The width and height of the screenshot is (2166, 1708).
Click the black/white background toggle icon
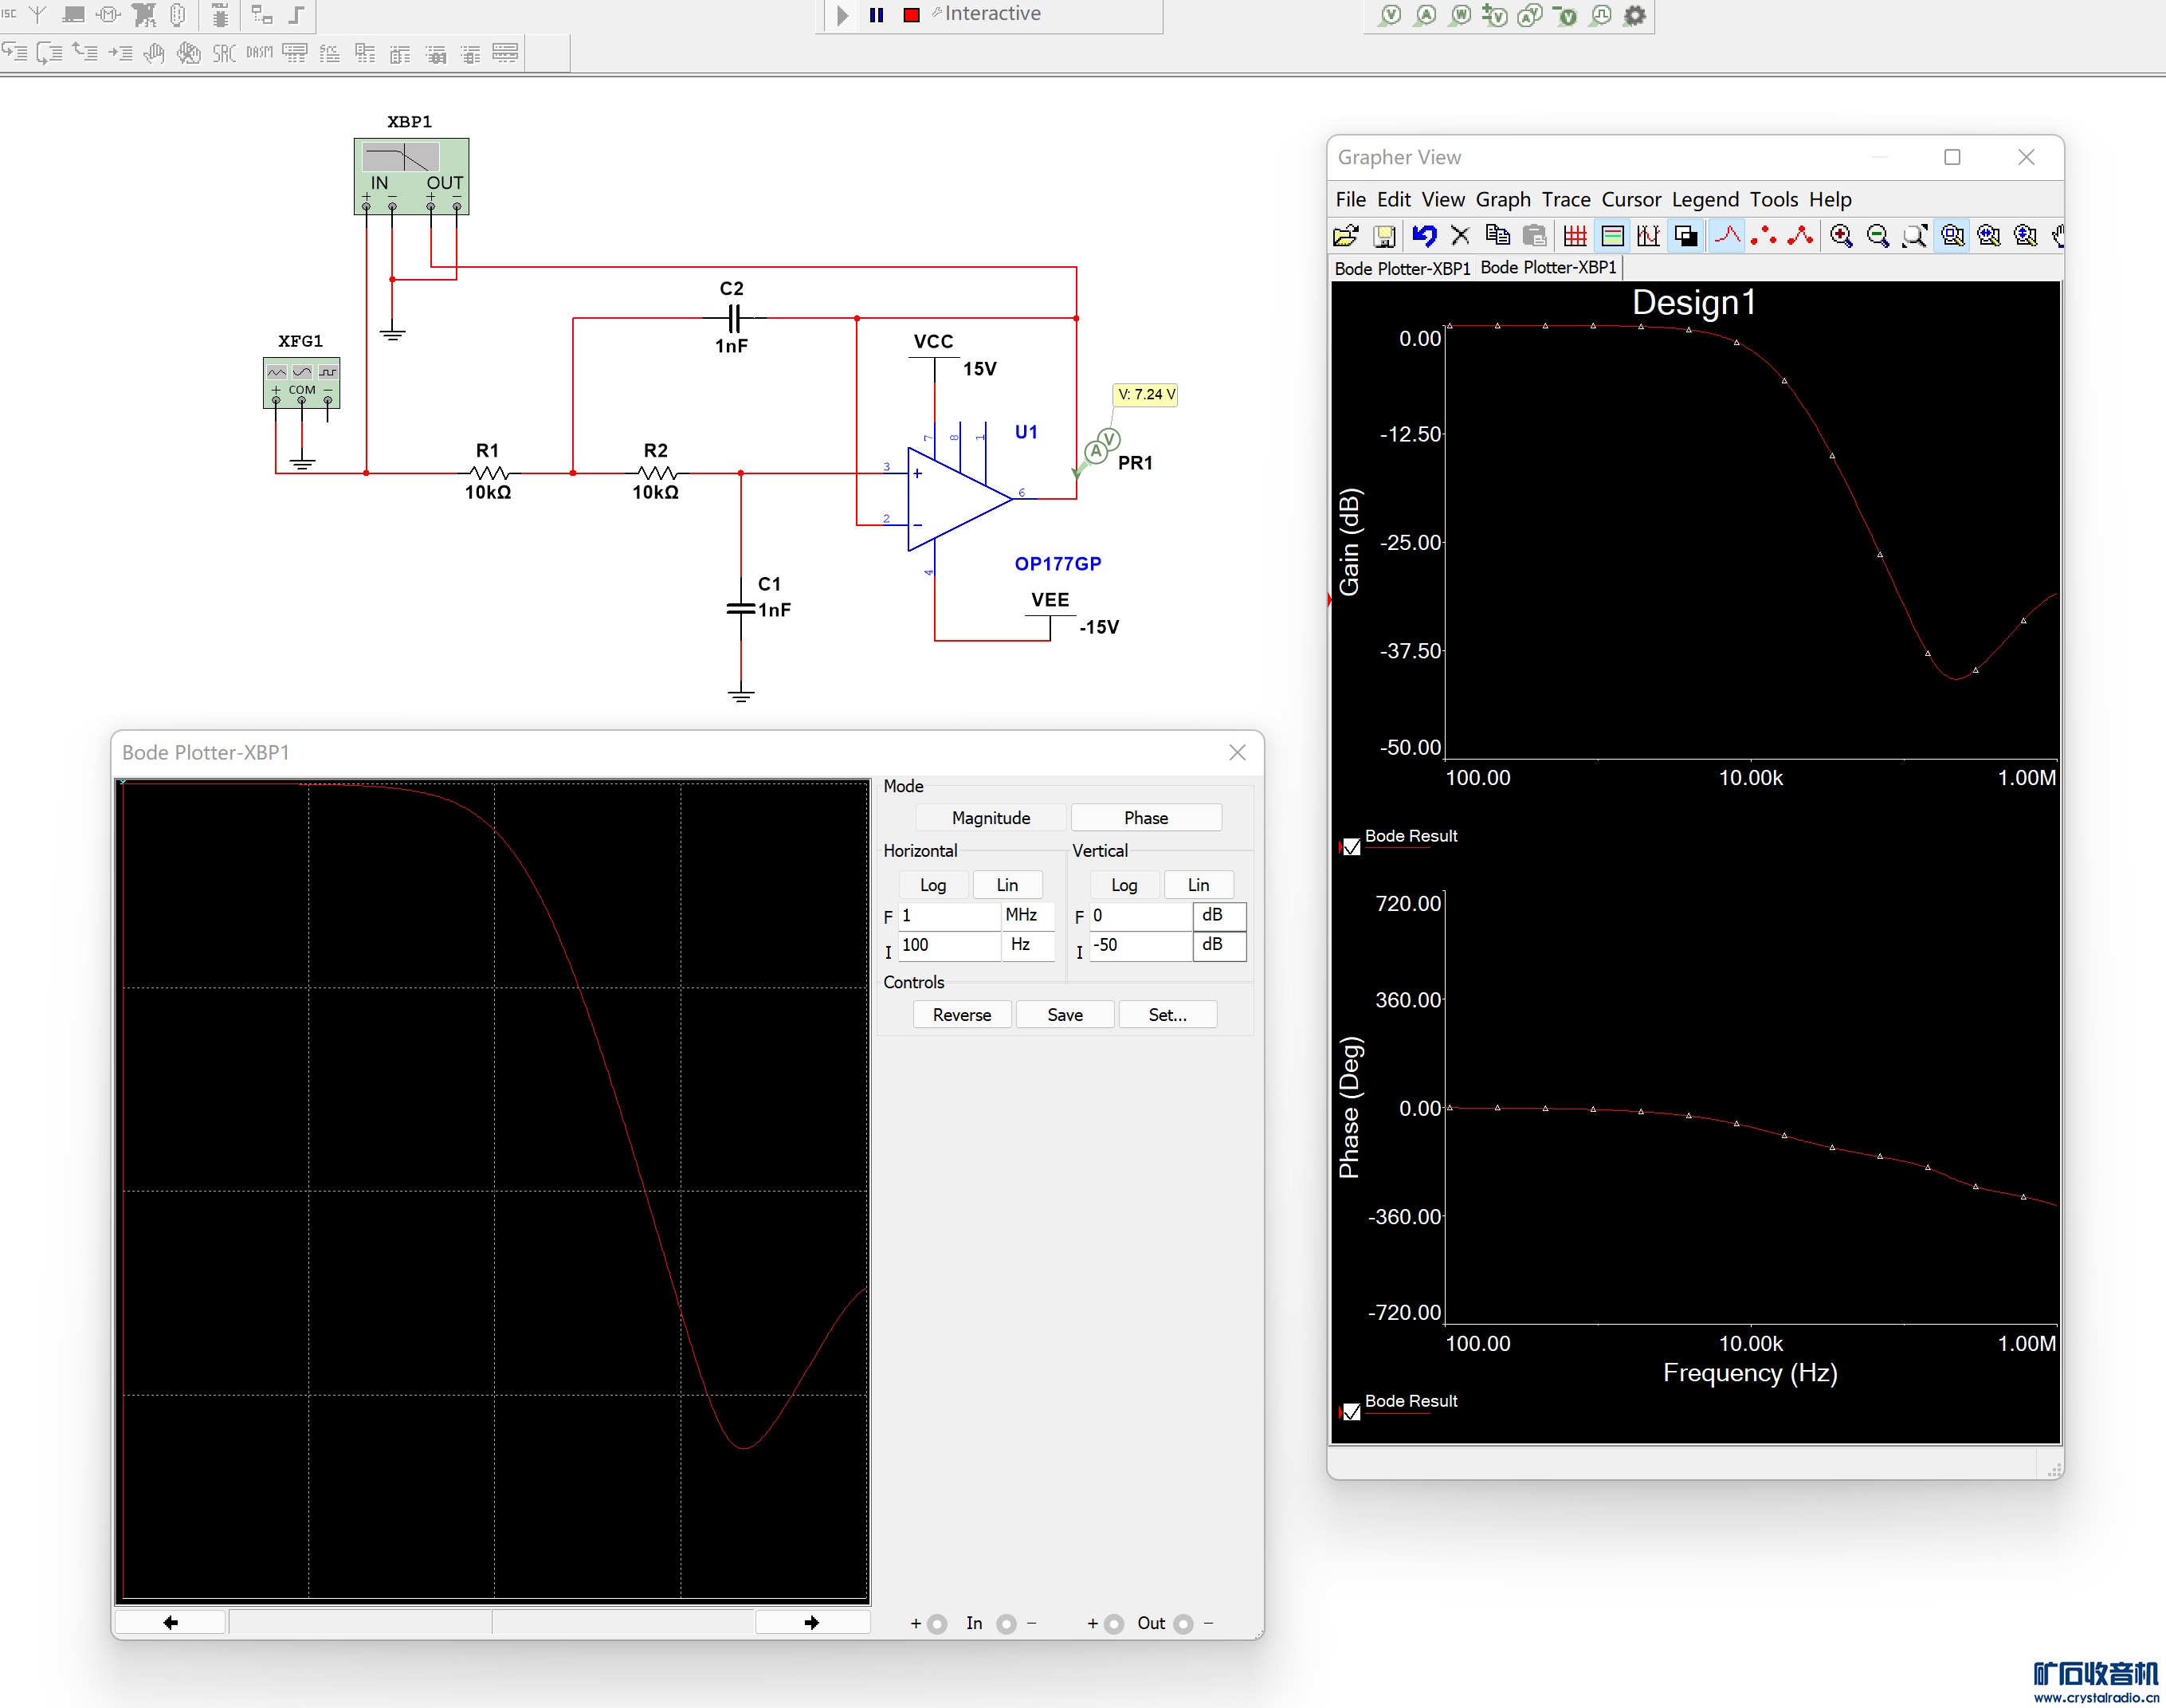[x=1686, y=236]
